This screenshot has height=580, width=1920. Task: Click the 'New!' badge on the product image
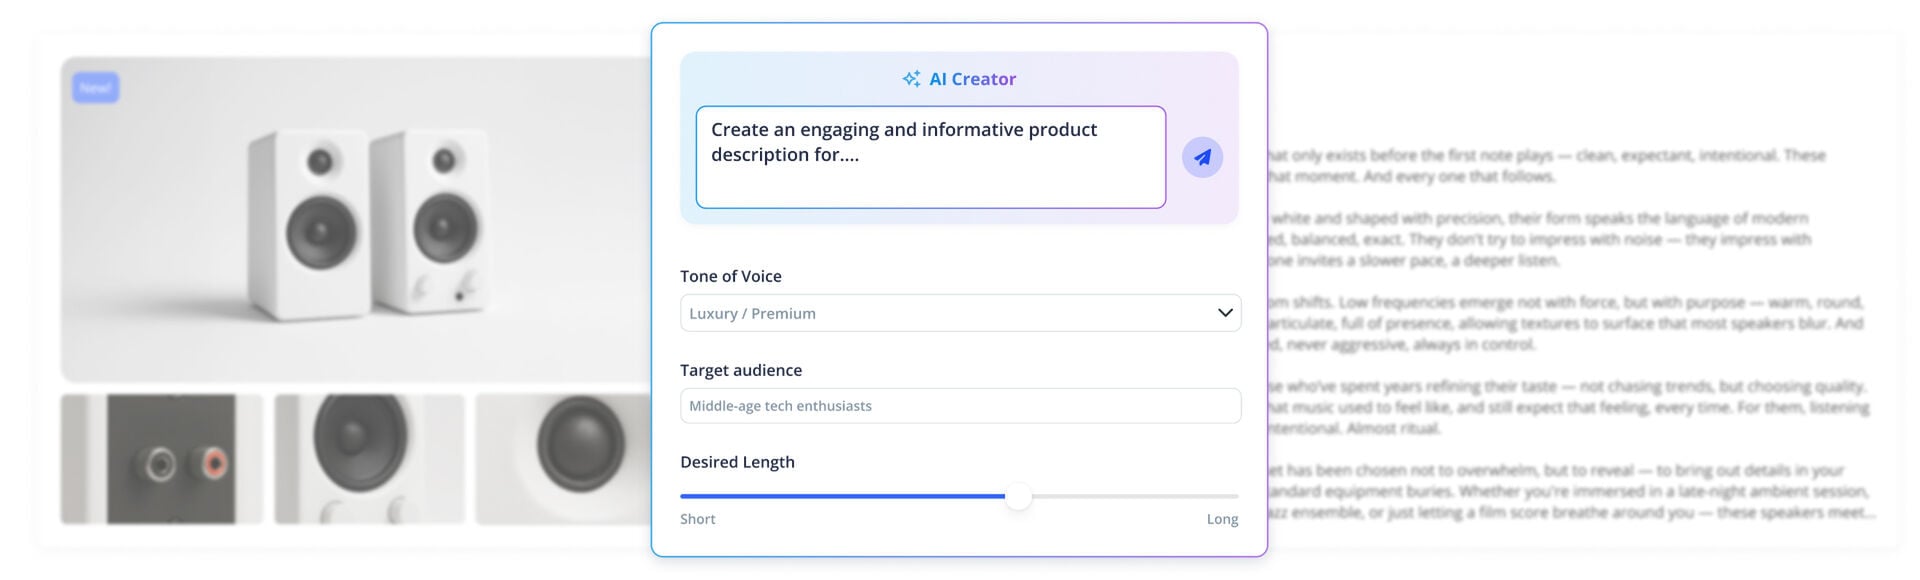point(95,88)
